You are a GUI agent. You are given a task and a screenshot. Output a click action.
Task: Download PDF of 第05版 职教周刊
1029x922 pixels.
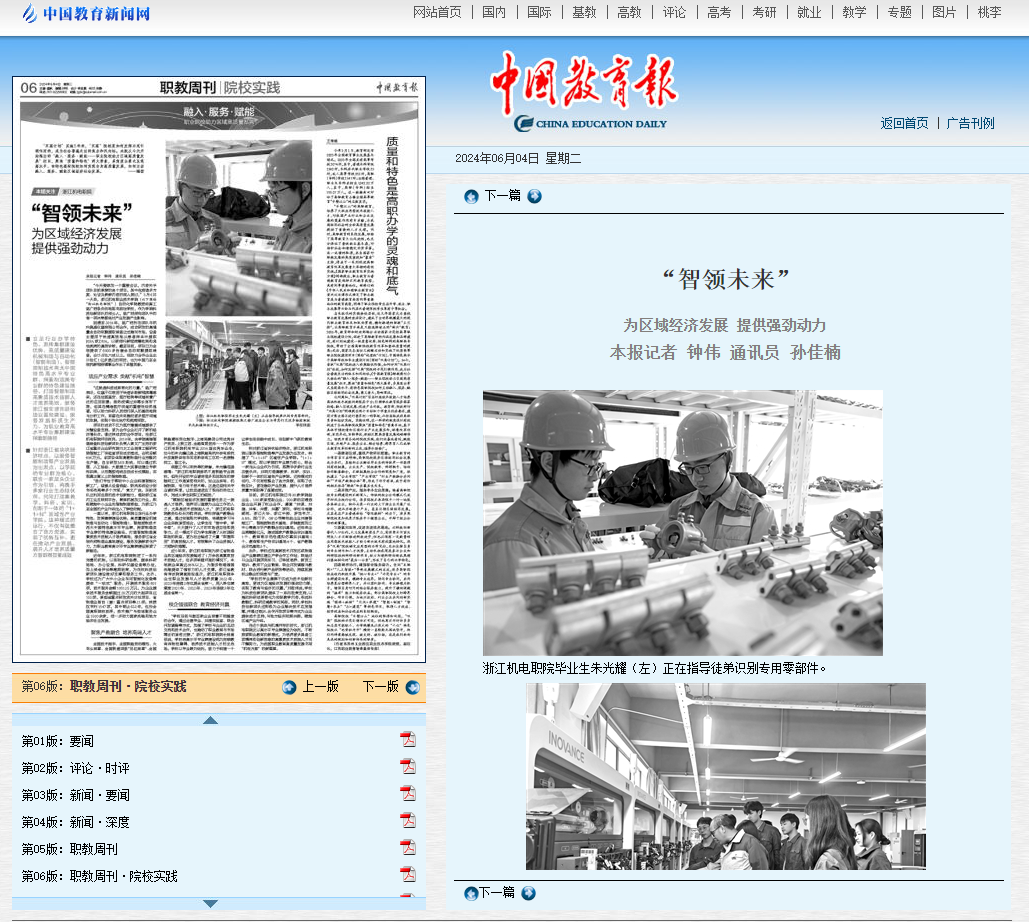[408, 847]
